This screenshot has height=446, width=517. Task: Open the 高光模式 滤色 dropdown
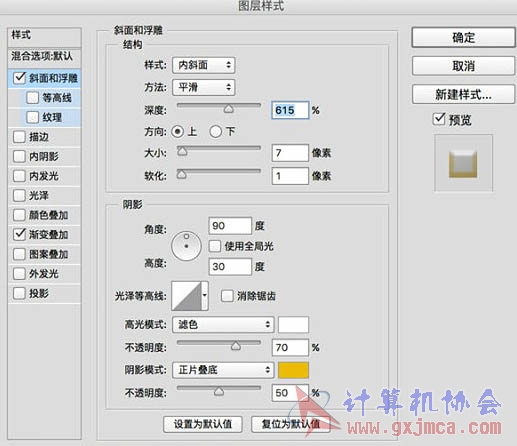click(223, 324)
